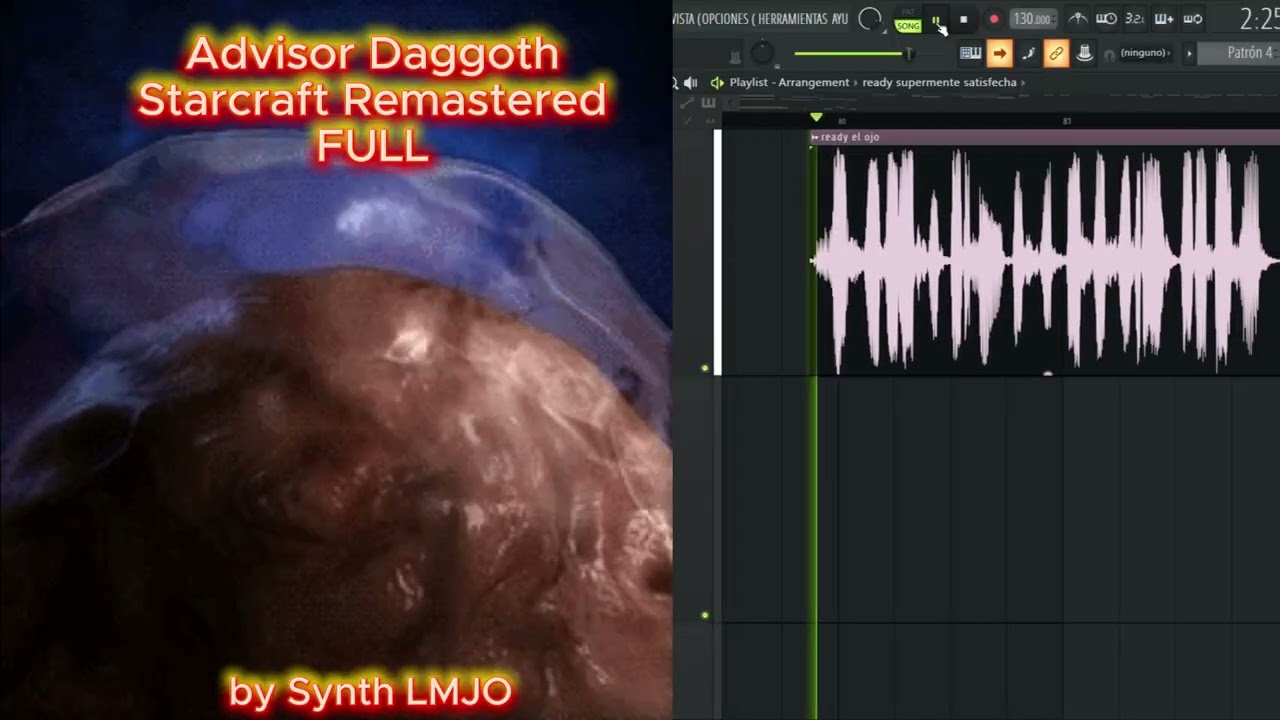Image resolution: width=1280 pixels, height=720 pixels.
Task: Click the small stamp icon left of knob
Action: 736,57
